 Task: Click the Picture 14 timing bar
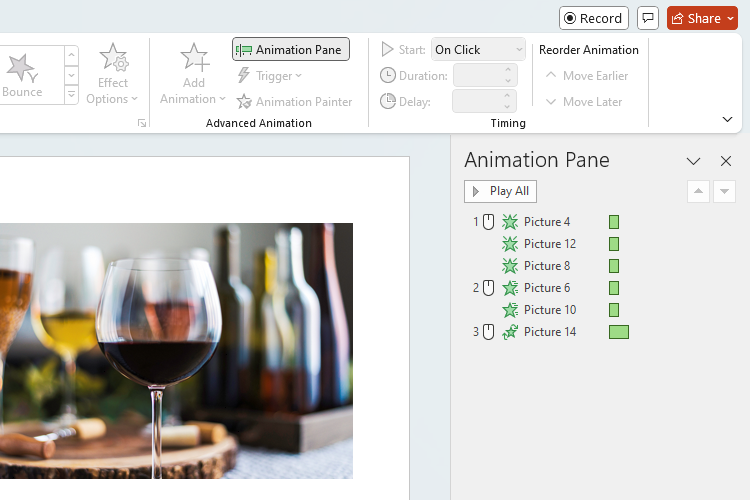[x=619, y=332]
